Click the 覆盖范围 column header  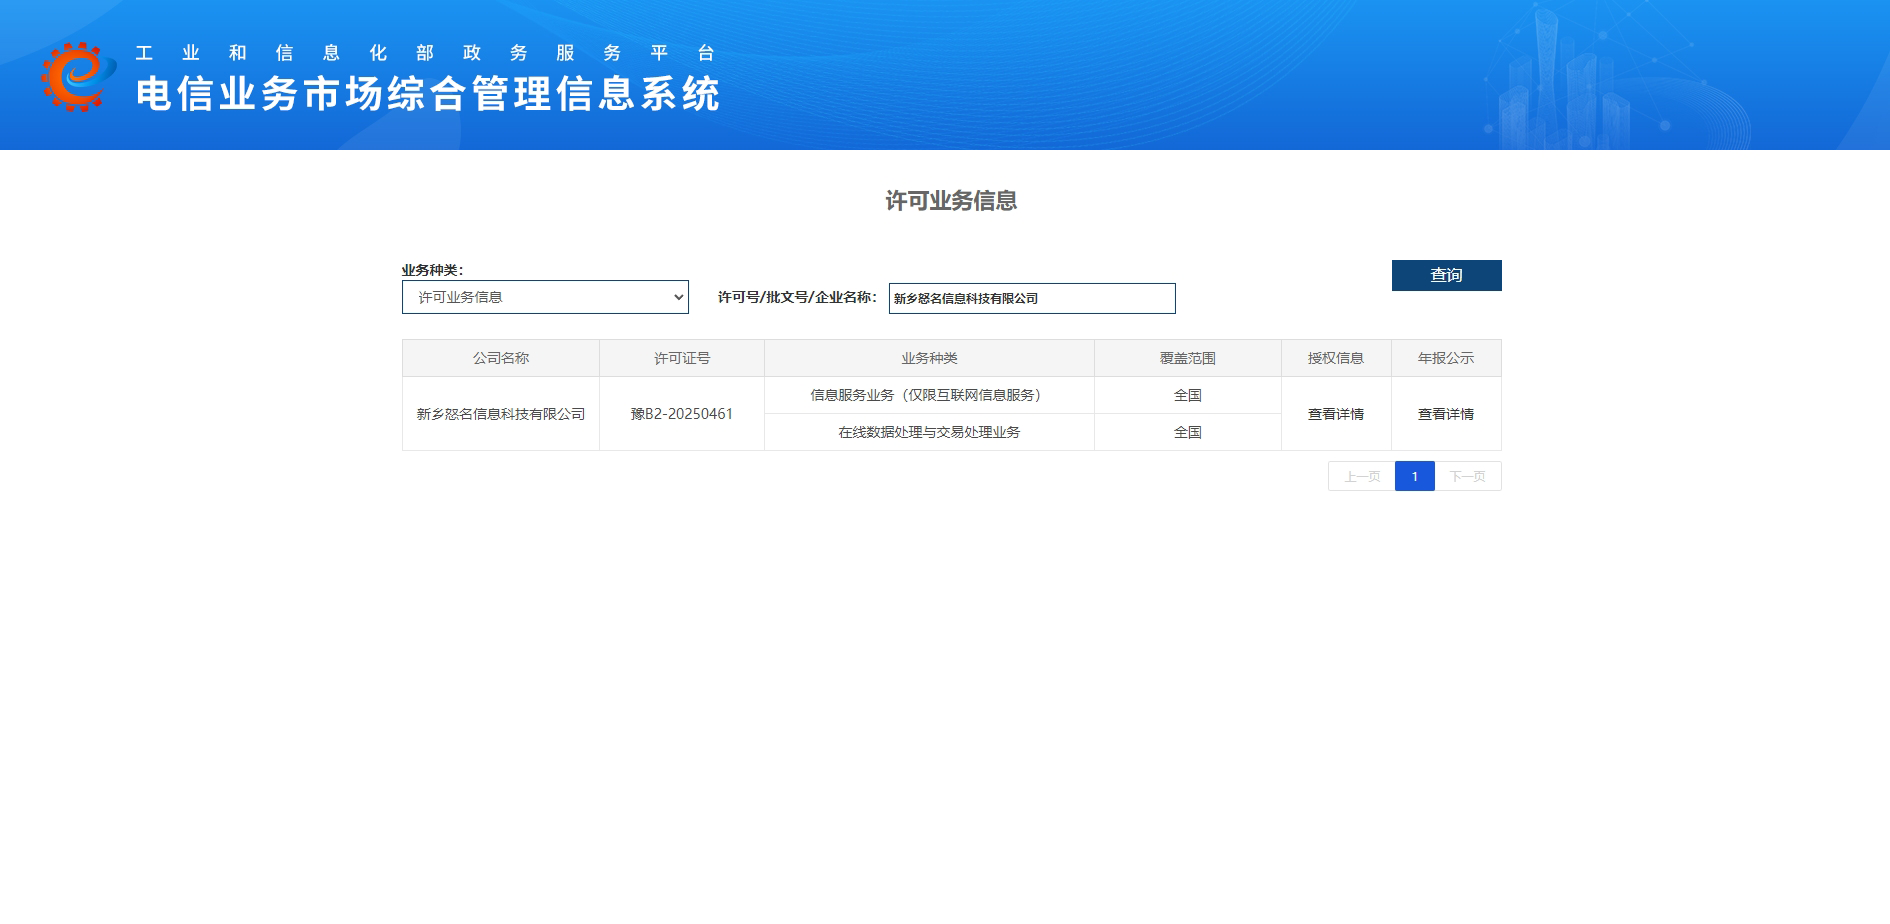point(1187,358)
